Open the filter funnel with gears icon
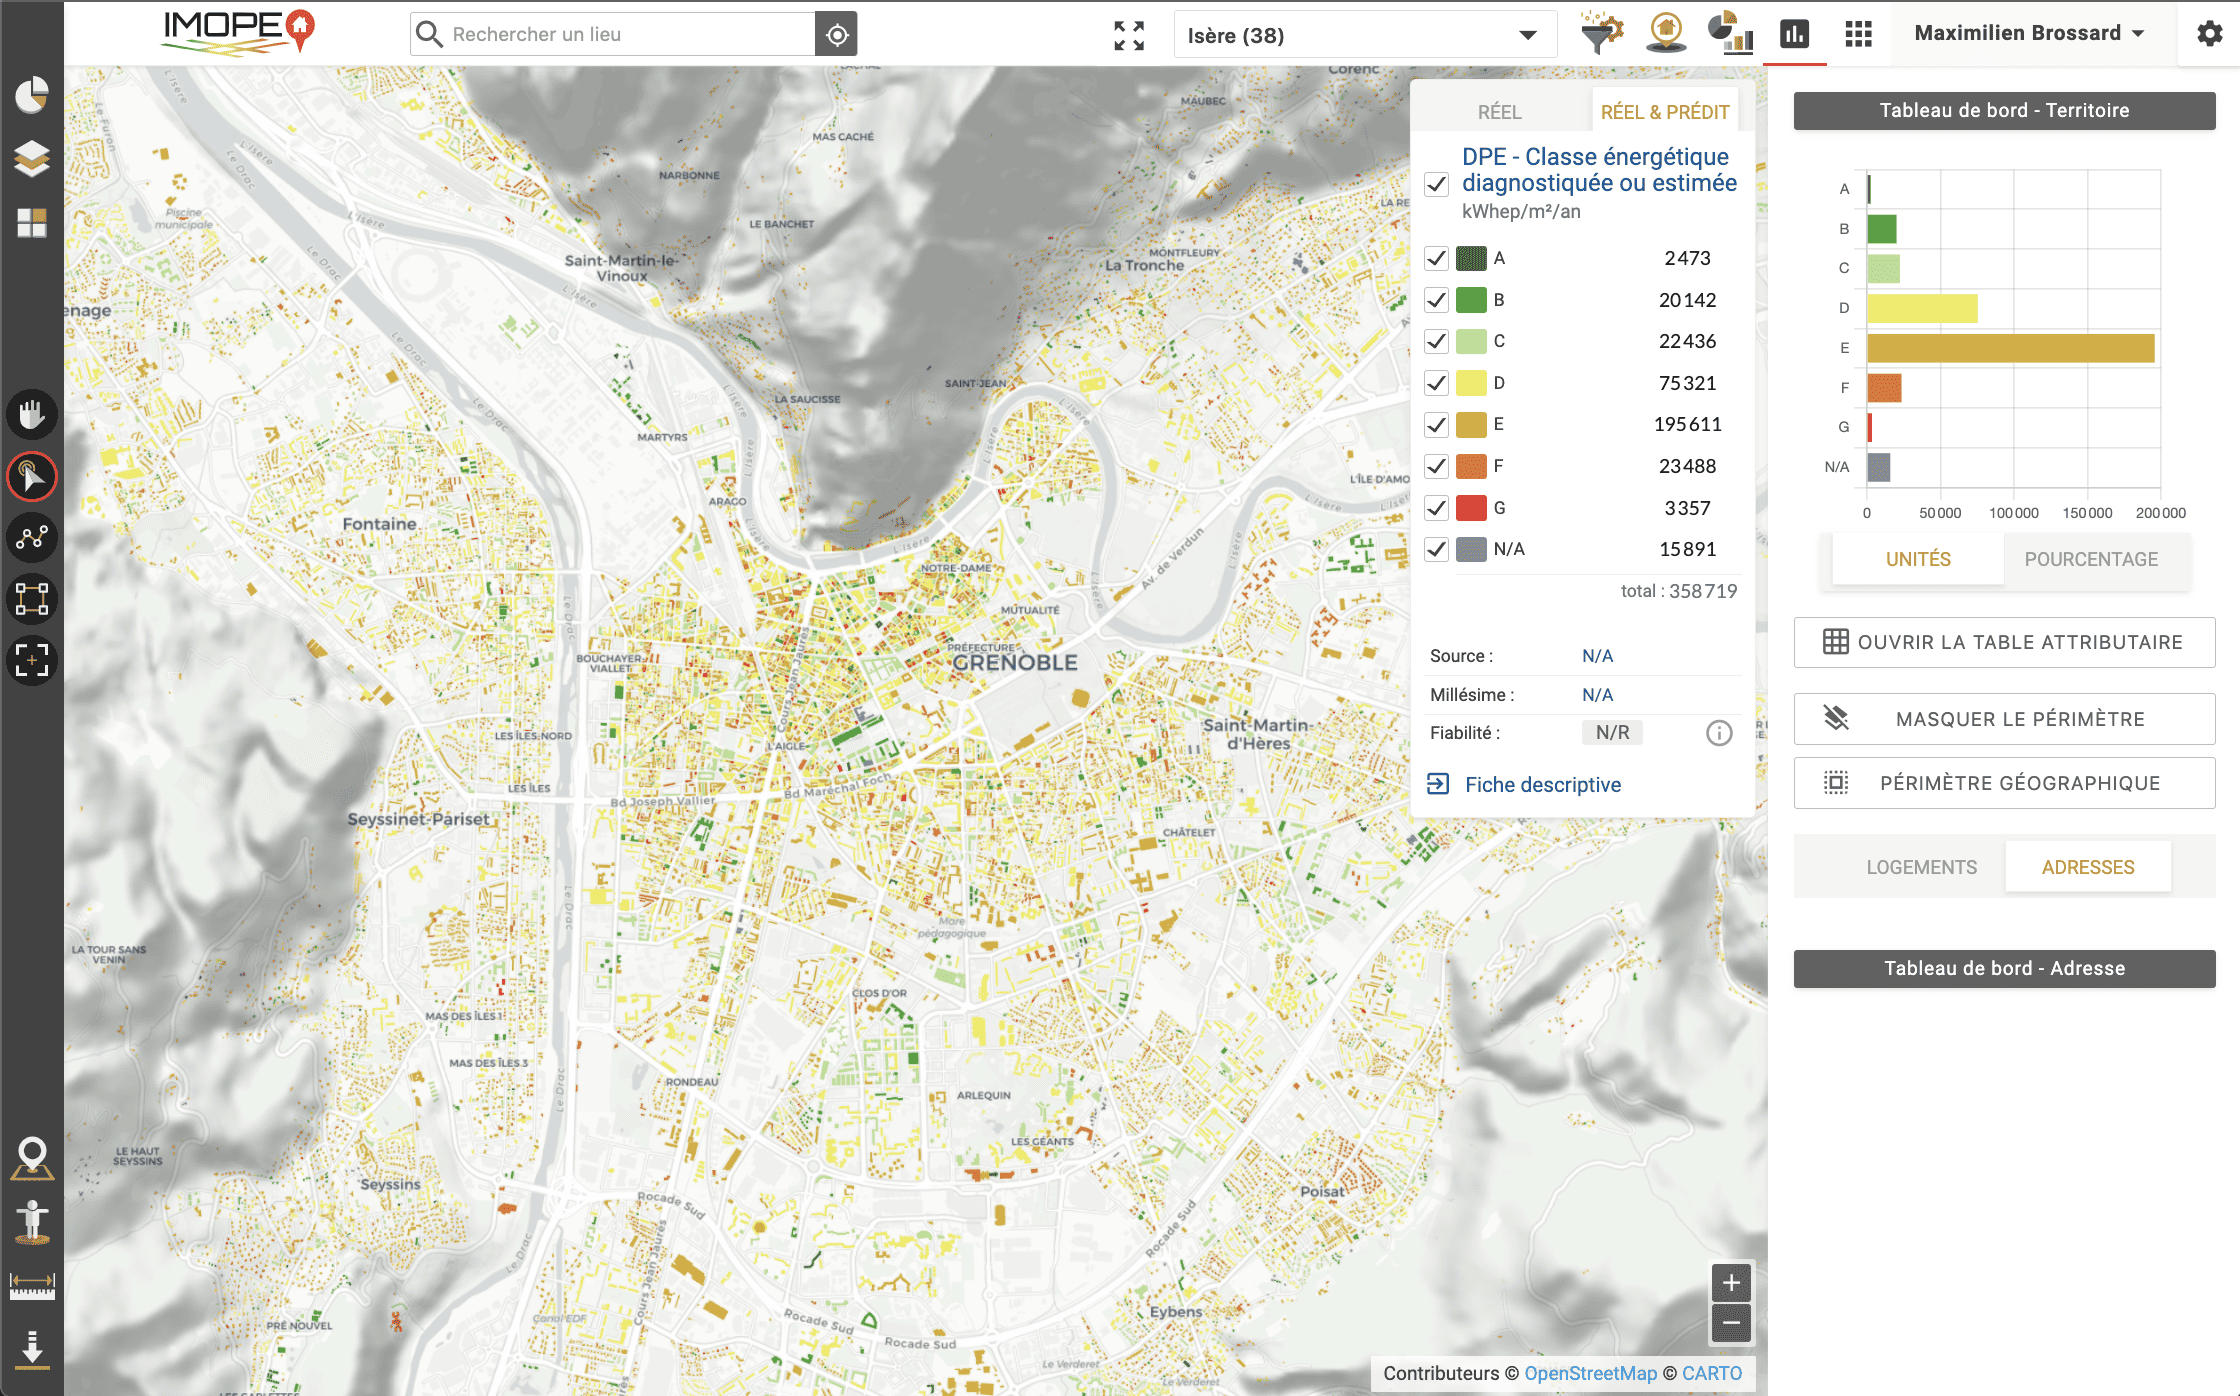 click(1601, 33)
